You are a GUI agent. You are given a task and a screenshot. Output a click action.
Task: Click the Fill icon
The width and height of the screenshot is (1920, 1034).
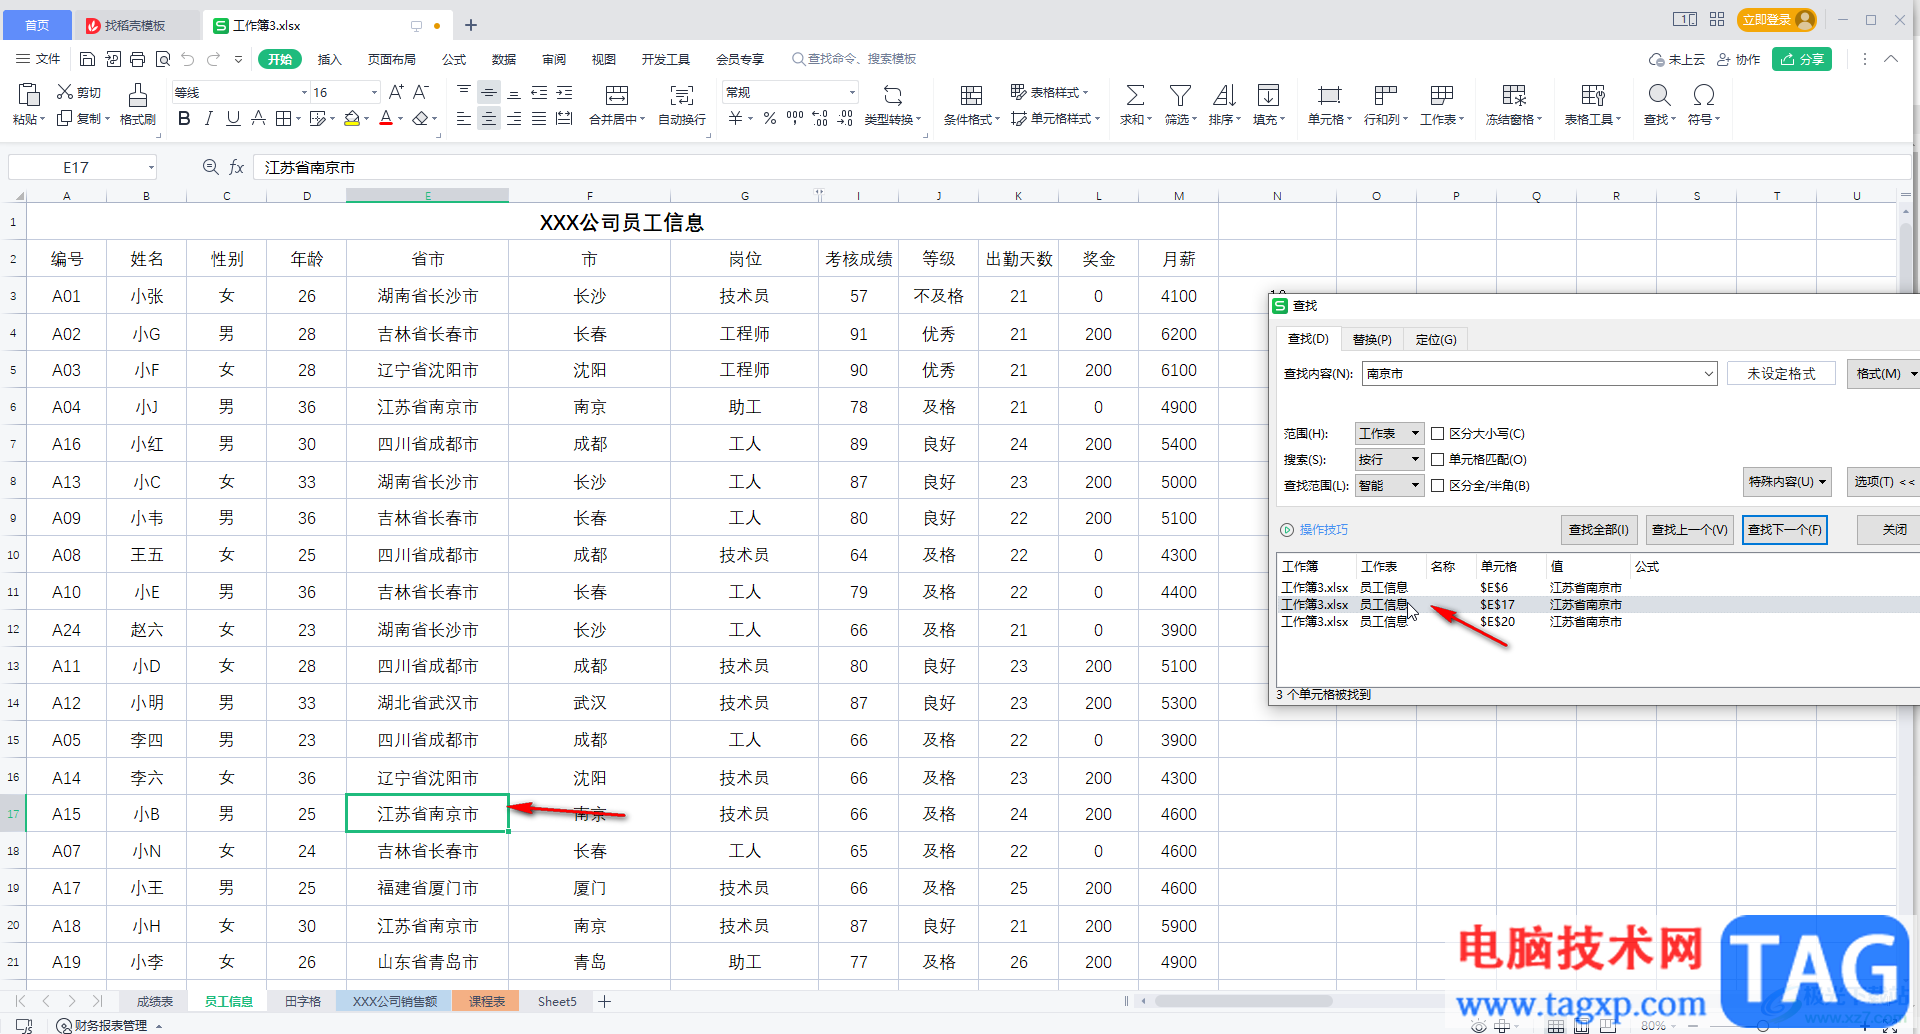point(1268,95)
